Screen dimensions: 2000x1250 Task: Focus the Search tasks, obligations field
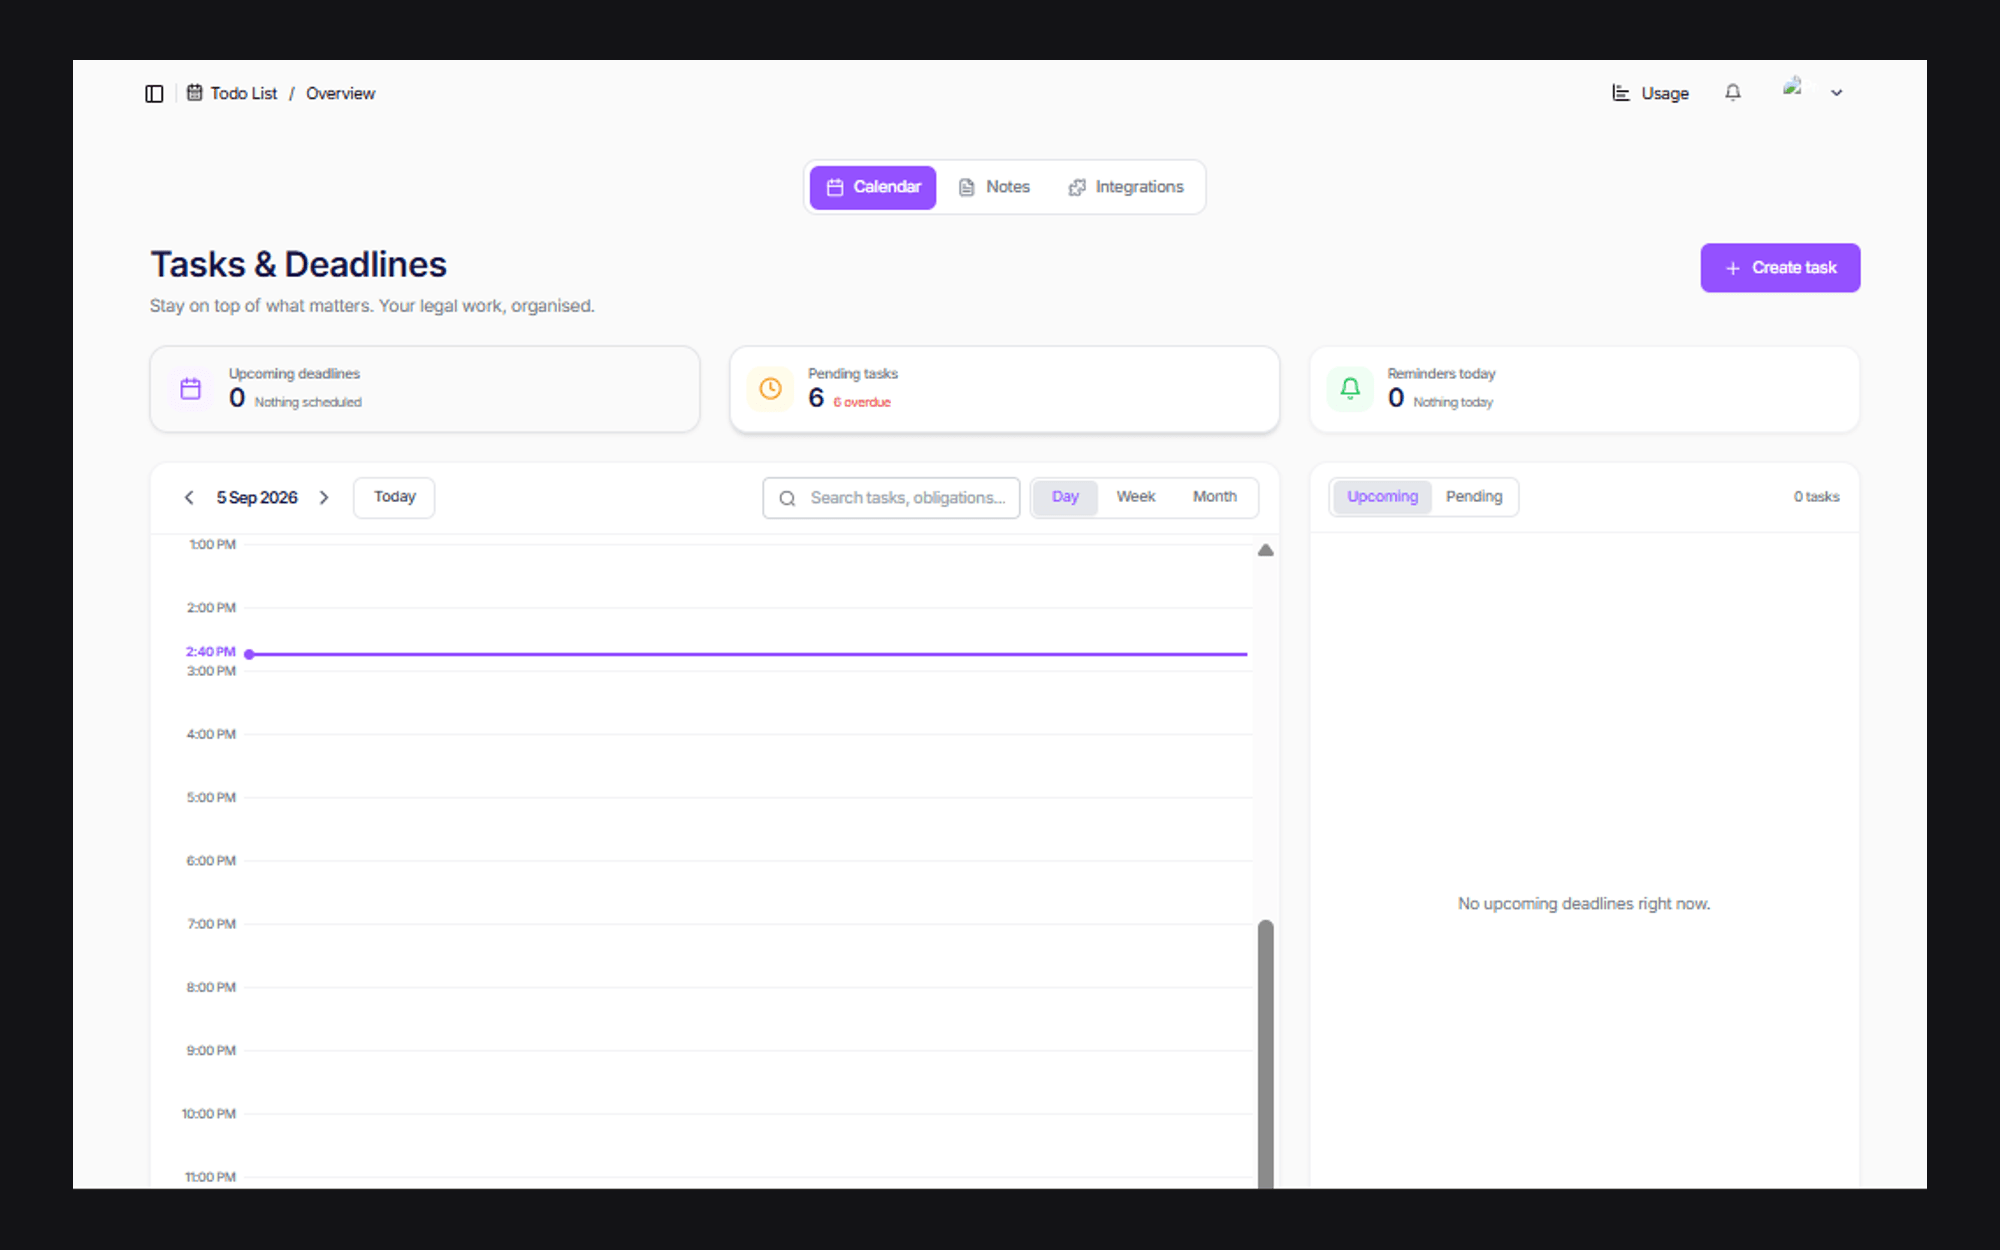tap(891, 498)
